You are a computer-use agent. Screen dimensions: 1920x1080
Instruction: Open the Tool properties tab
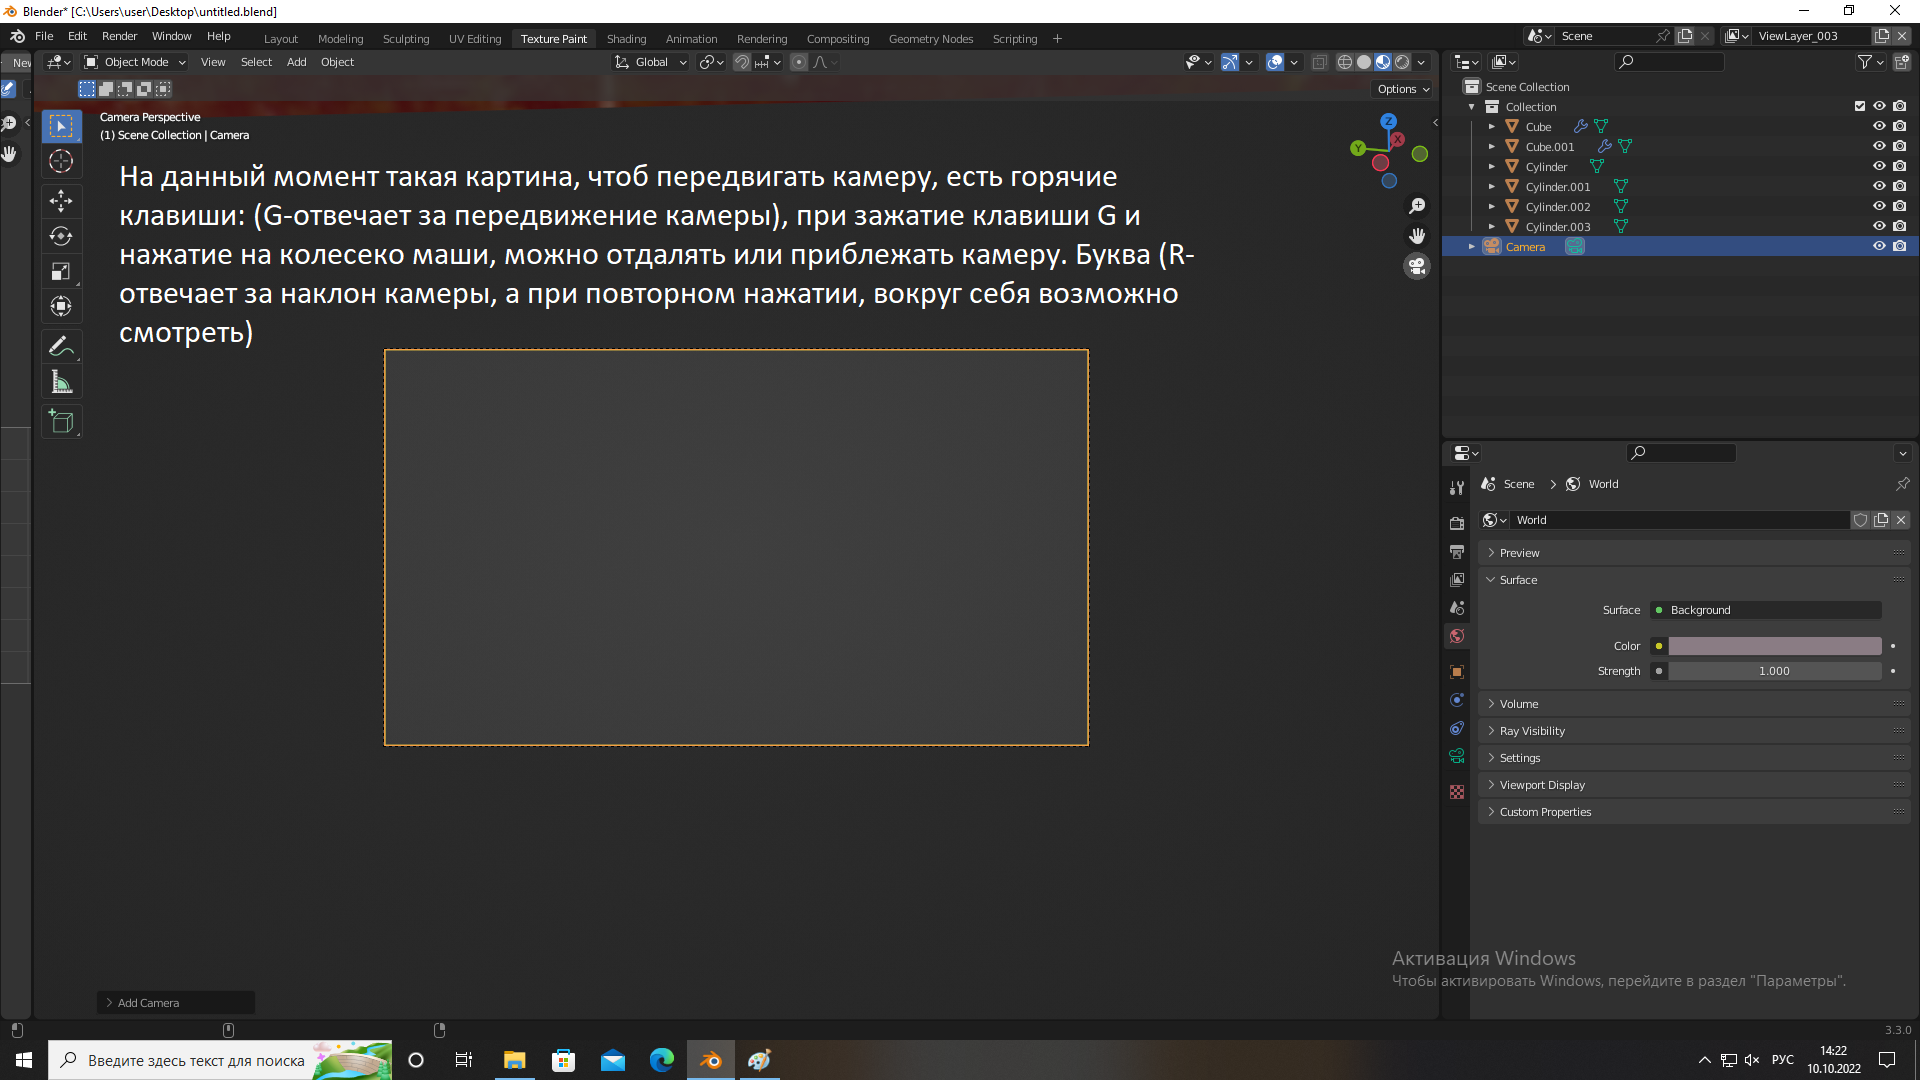(x=1457, y=487)
